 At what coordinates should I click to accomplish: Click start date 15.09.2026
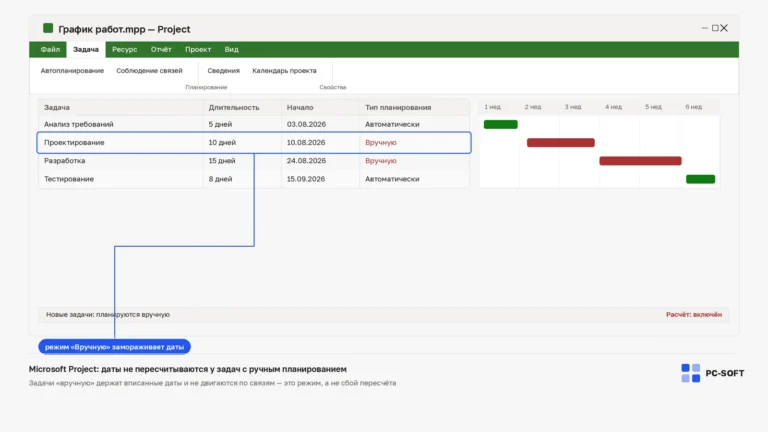[306, 179]
